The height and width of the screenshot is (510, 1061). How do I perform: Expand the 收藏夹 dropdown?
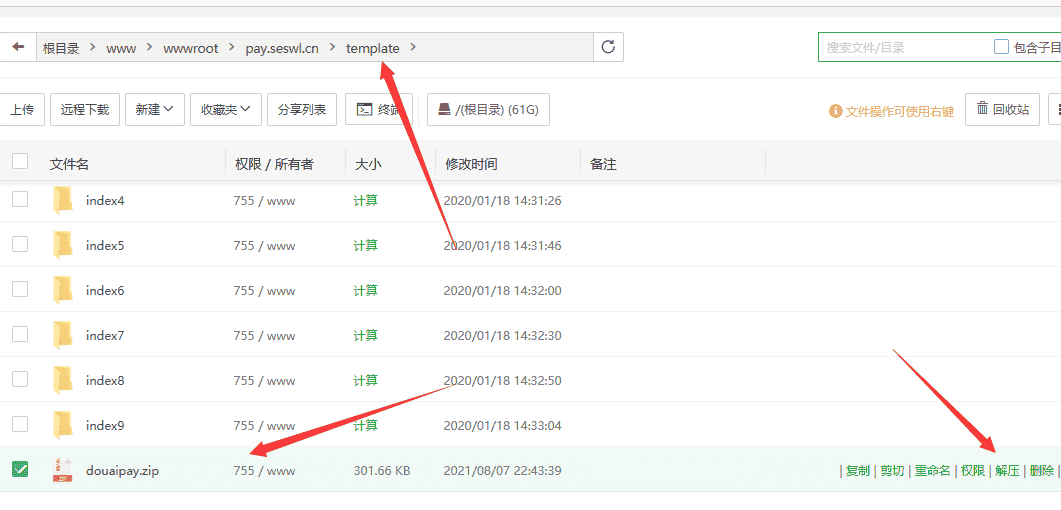226,110
